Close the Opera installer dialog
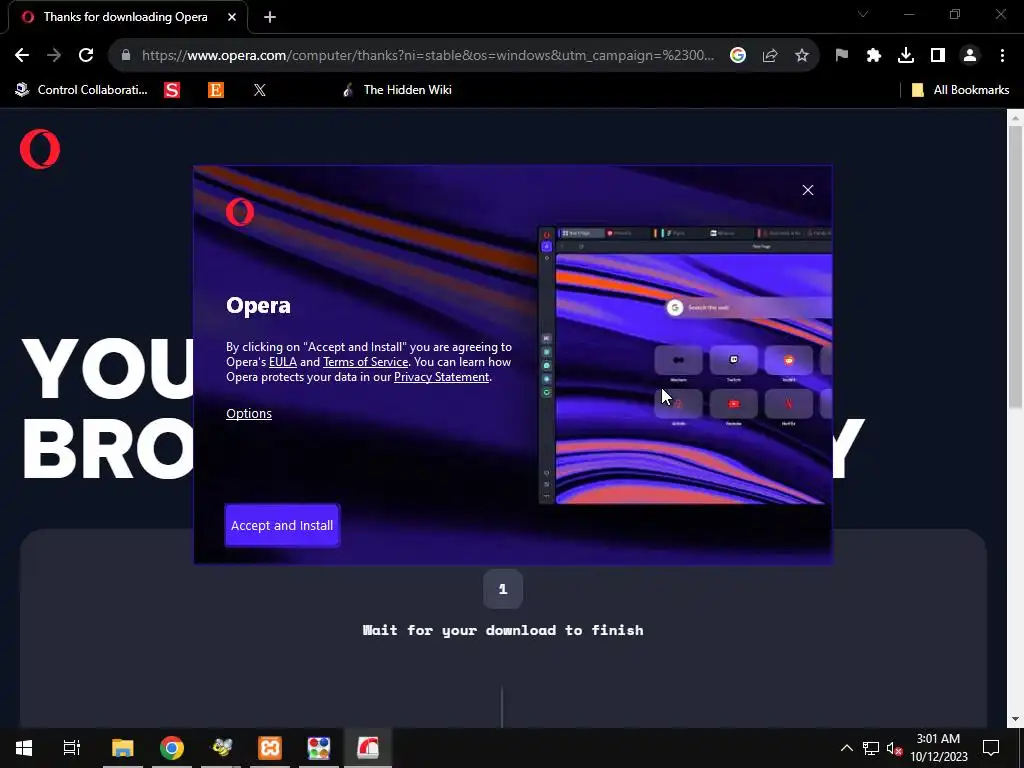This screenshot has width=1024, height=768. pyautogui.click(x=808, y=190)
